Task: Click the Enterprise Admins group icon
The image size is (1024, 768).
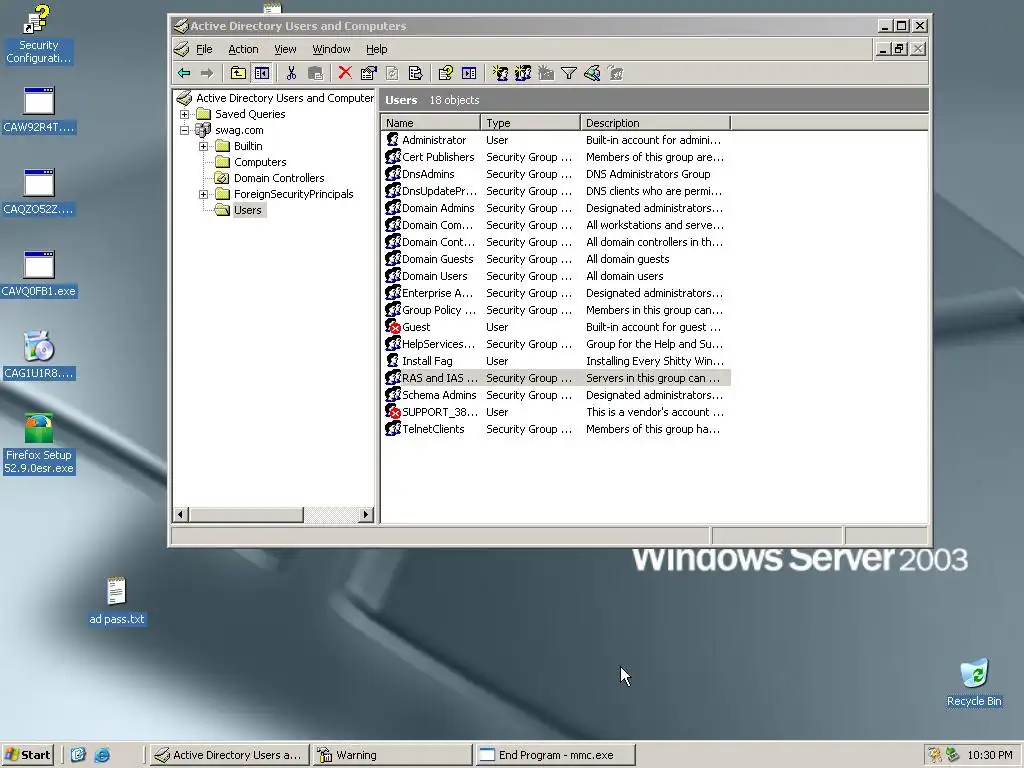Action: tap(392, 293)
